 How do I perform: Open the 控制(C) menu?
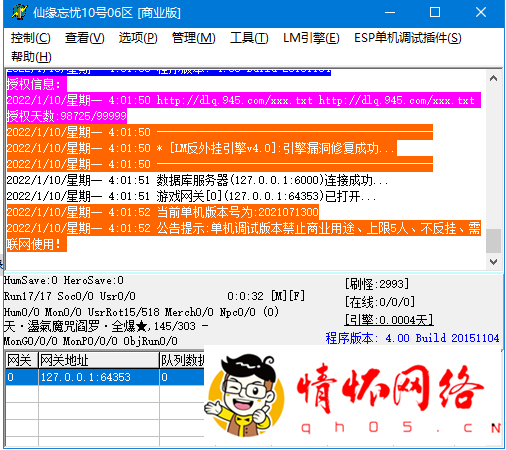point(30,38)
